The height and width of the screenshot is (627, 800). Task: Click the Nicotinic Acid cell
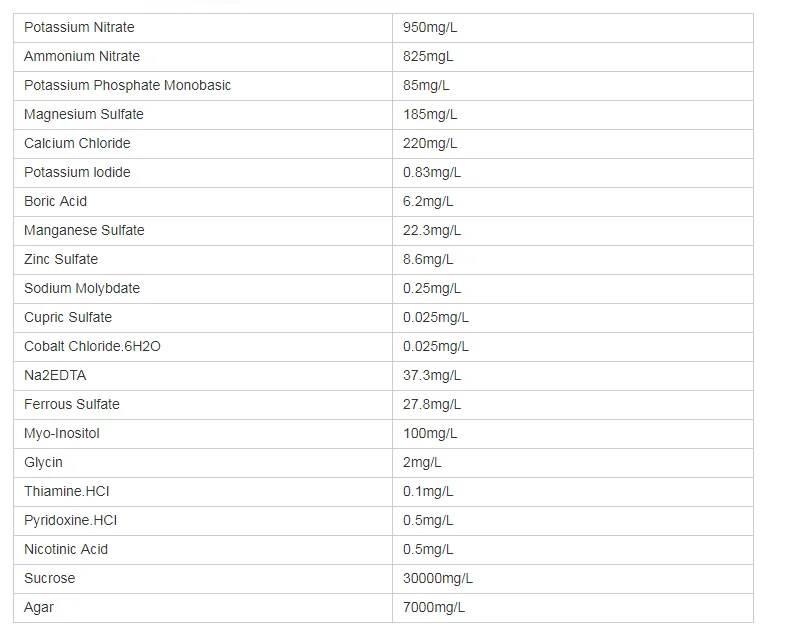pyautogui.click(x=66, y=549)
